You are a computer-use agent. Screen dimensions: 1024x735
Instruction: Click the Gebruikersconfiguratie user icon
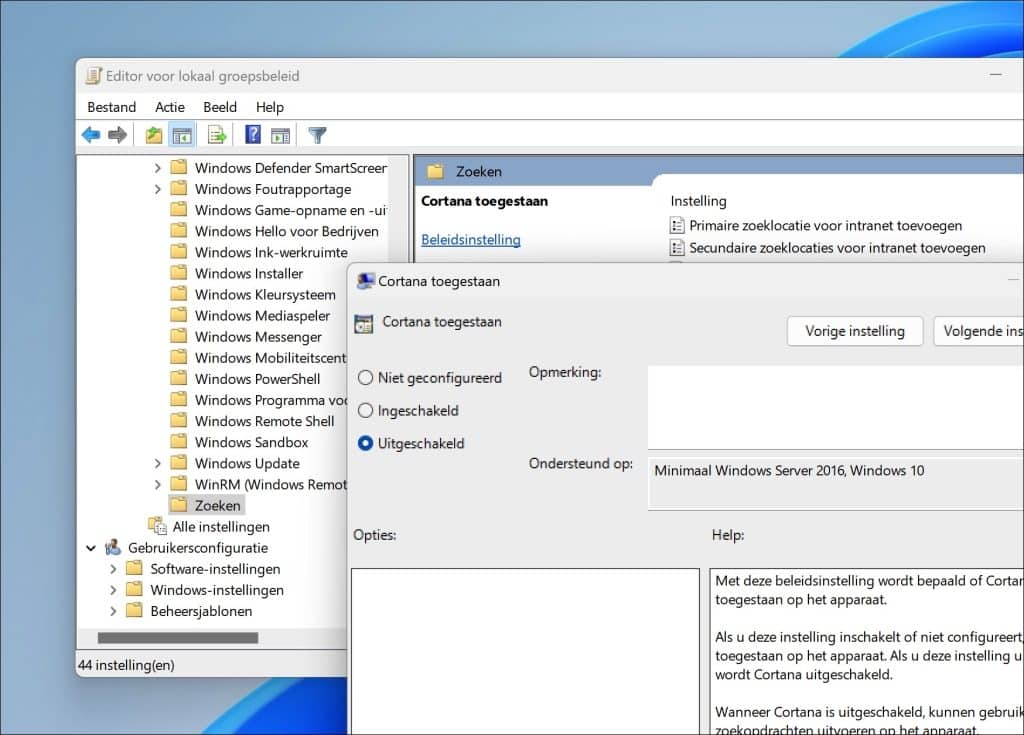(113, 547)
